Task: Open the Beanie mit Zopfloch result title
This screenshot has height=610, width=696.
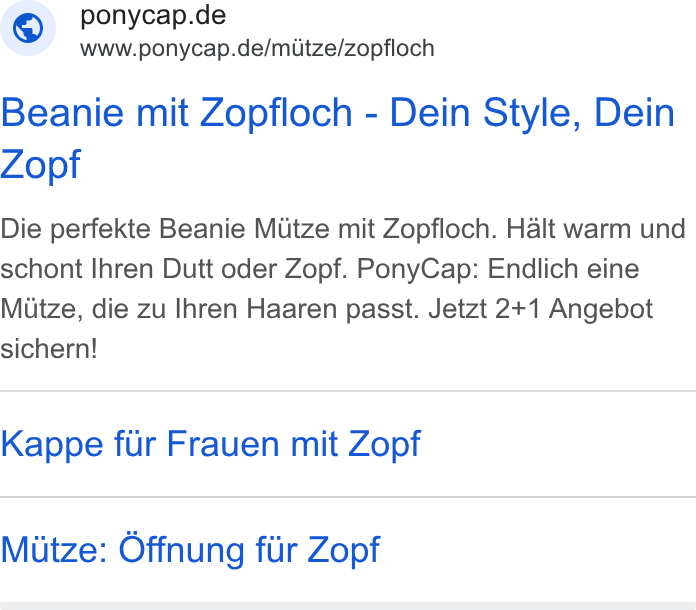Action: pyautogui.click(x=337, y=139)
